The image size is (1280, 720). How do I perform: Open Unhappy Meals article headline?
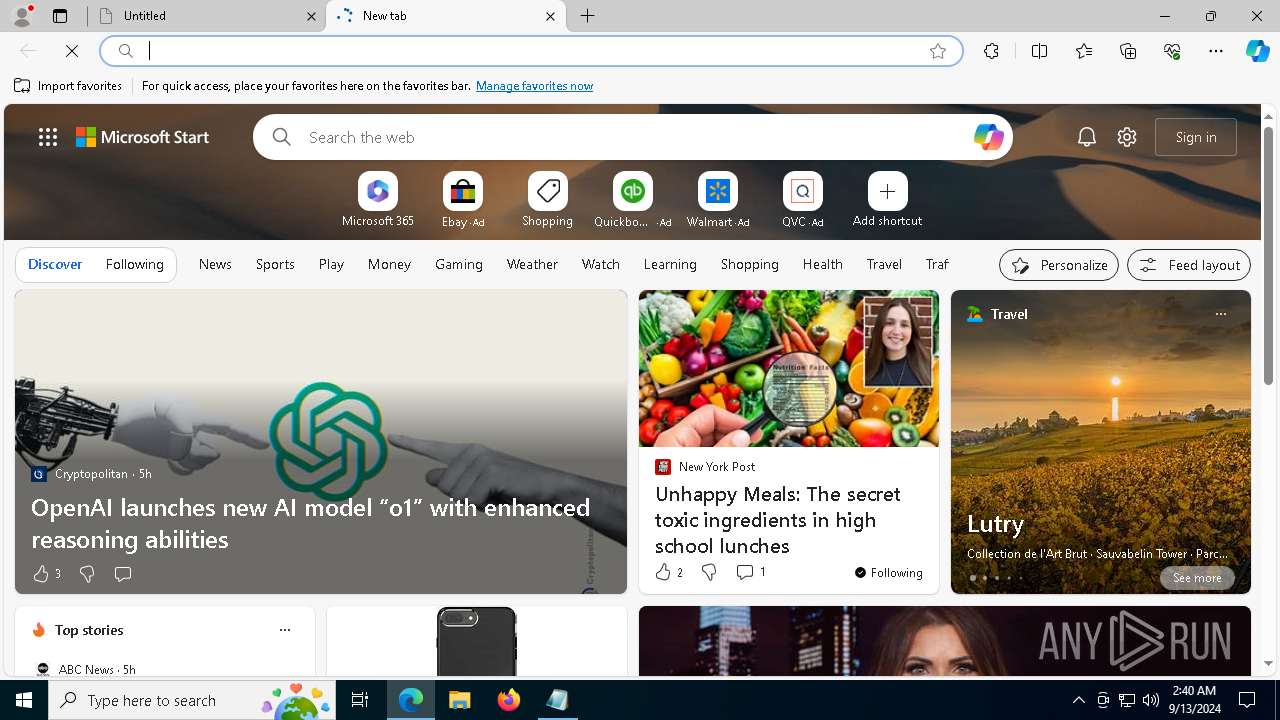[x=778, y=520]
